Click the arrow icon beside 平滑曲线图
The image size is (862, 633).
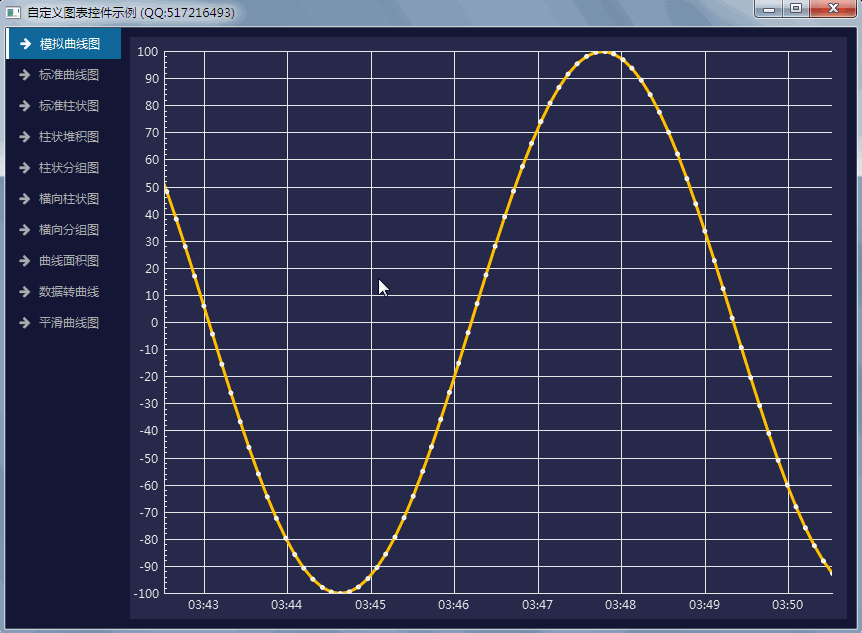(x=25, y=322)
